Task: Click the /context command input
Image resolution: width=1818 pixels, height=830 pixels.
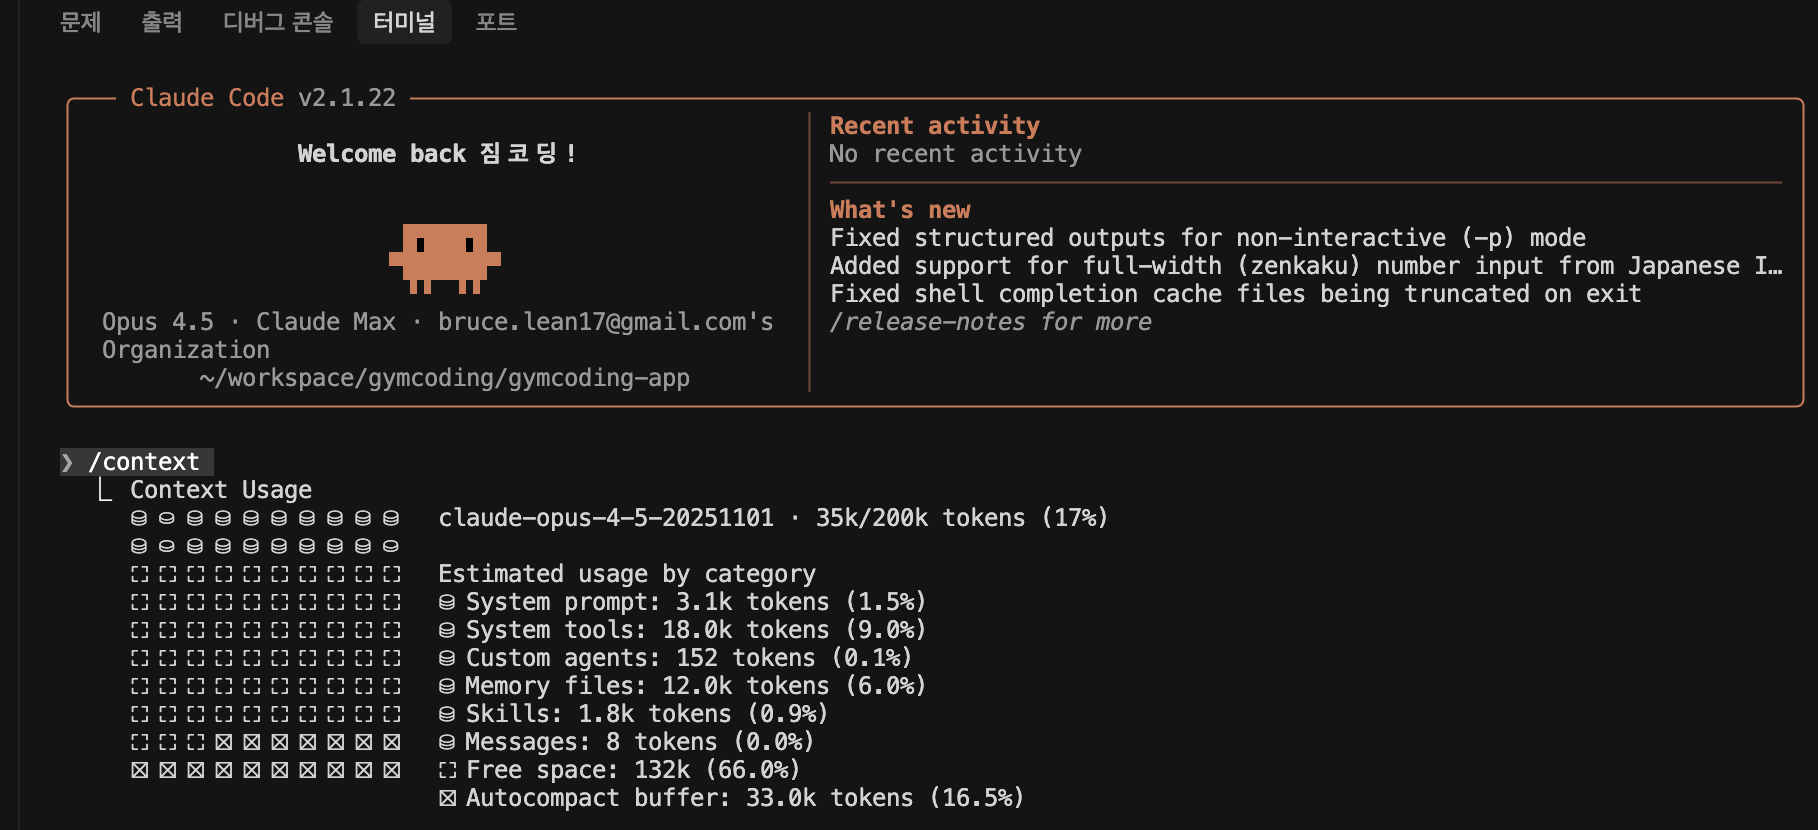Action: (144, 462)
